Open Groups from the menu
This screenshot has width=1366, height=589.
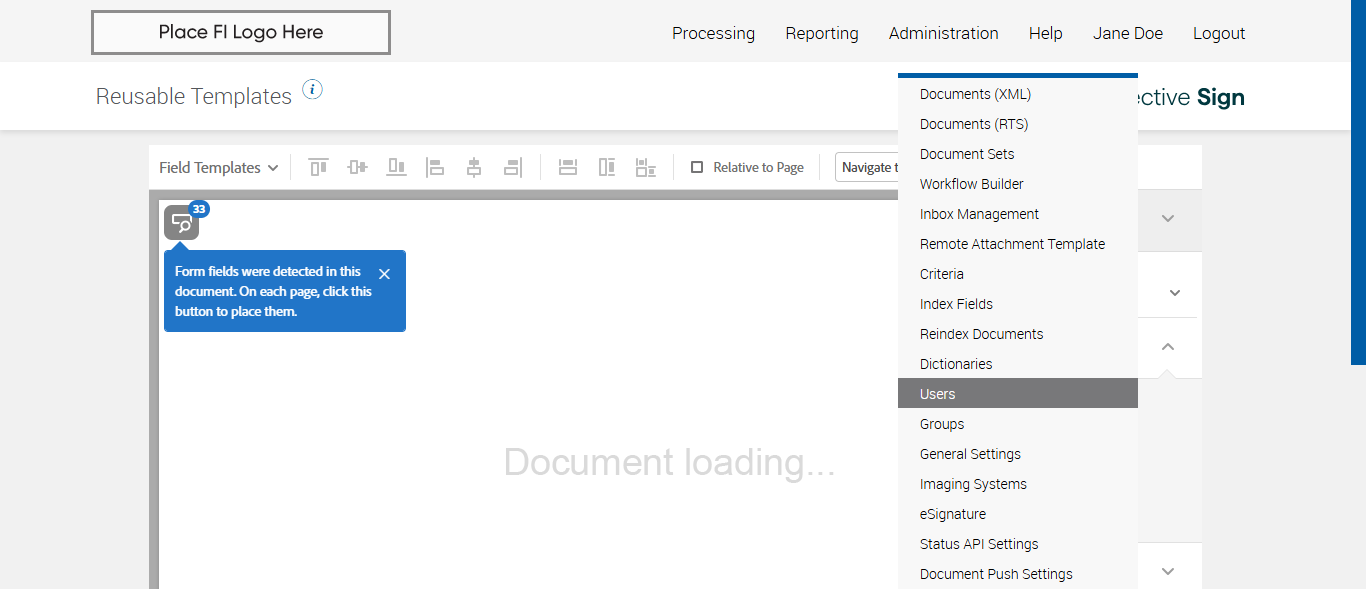click(1018, 424)
